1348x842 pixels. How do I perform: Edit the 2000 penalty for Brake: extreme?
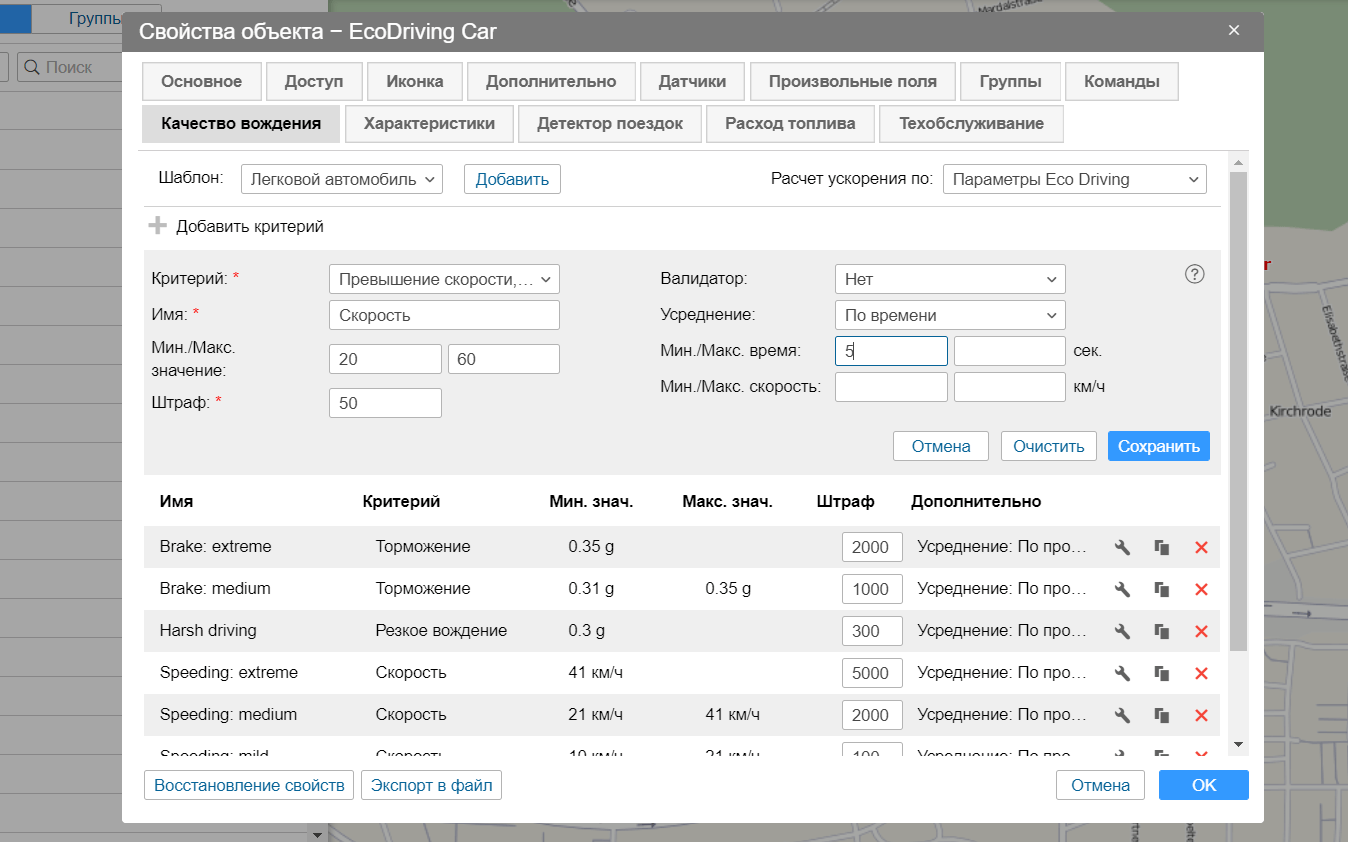(x=872, y=547)
